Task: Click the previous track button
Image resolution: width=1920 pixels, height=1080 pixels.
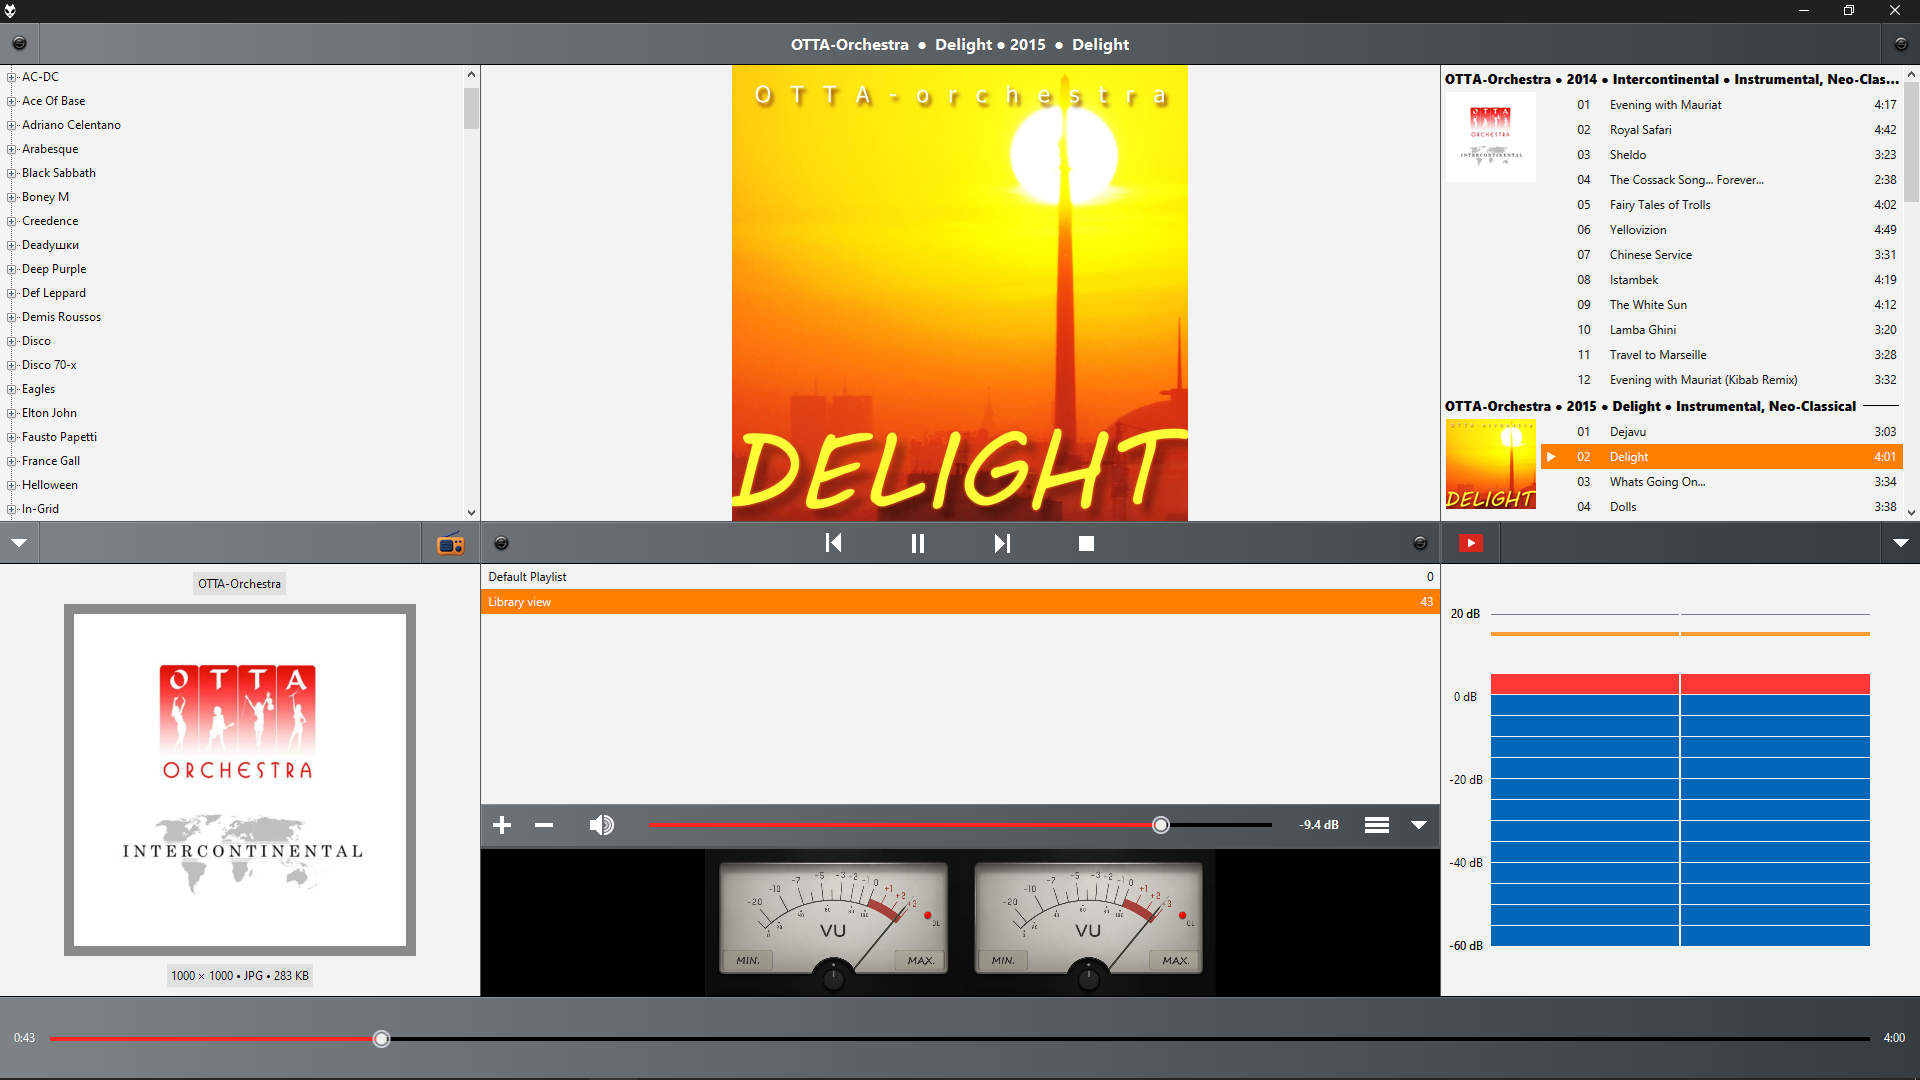Action: pos(833,543)
